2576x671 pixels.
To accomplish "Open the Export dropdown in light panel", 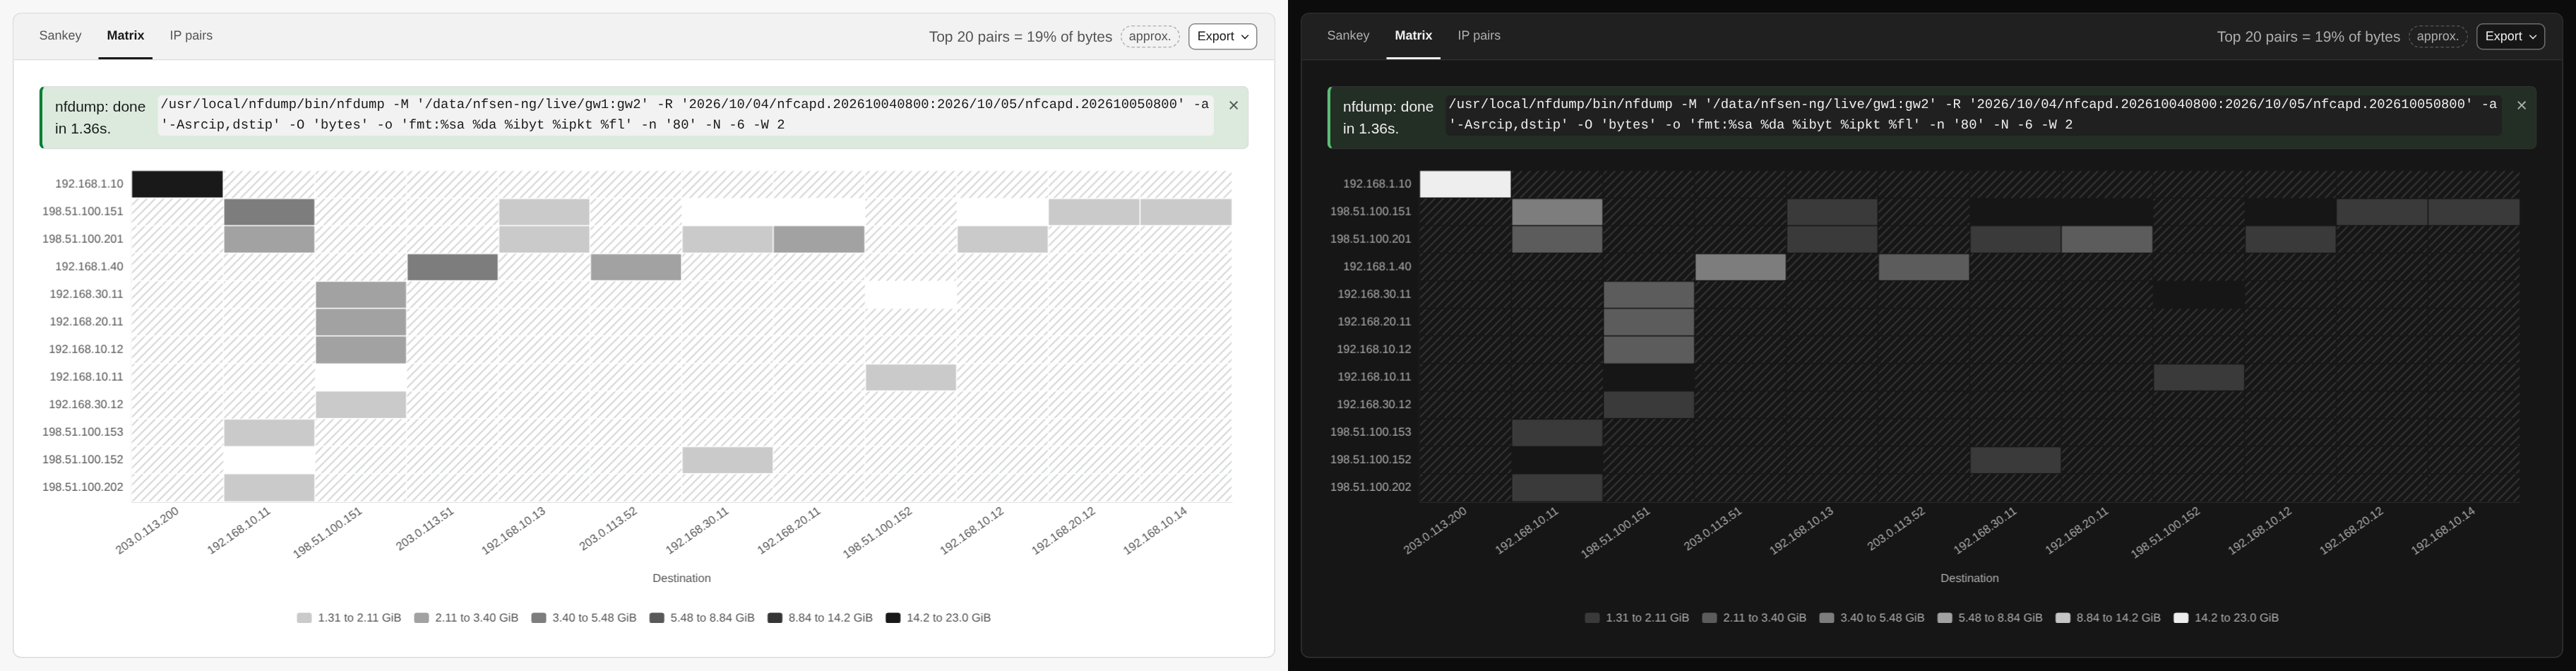I will 1222,36.
